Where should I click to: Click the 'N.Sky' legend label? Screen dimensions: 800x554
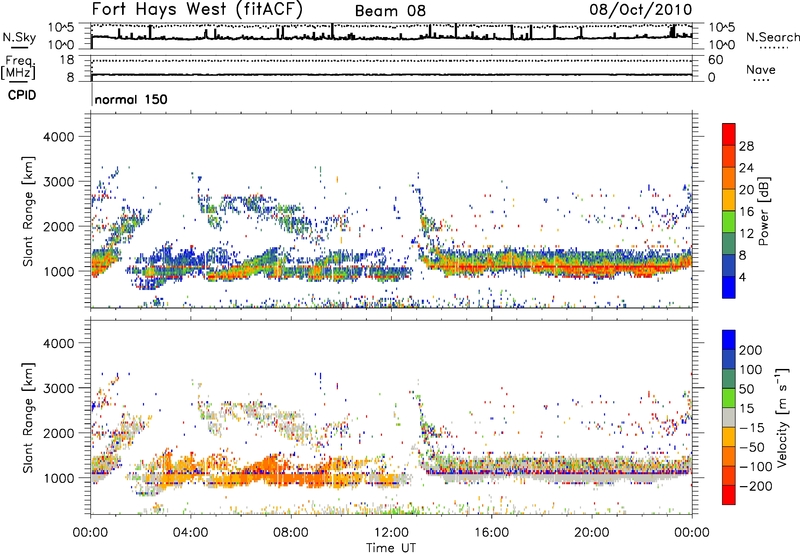[x=19, y=37]
